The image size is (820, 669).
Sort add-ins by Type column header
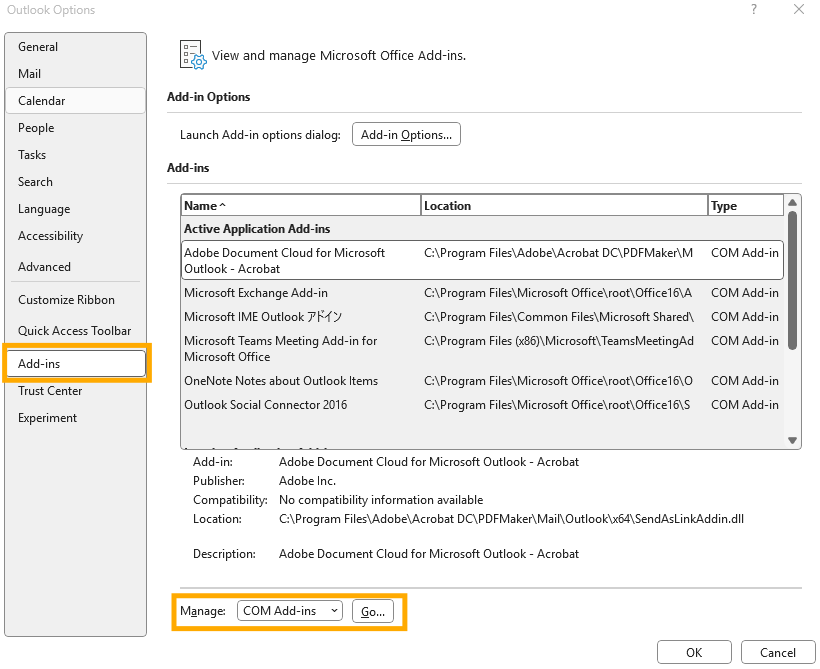(746, 206)
